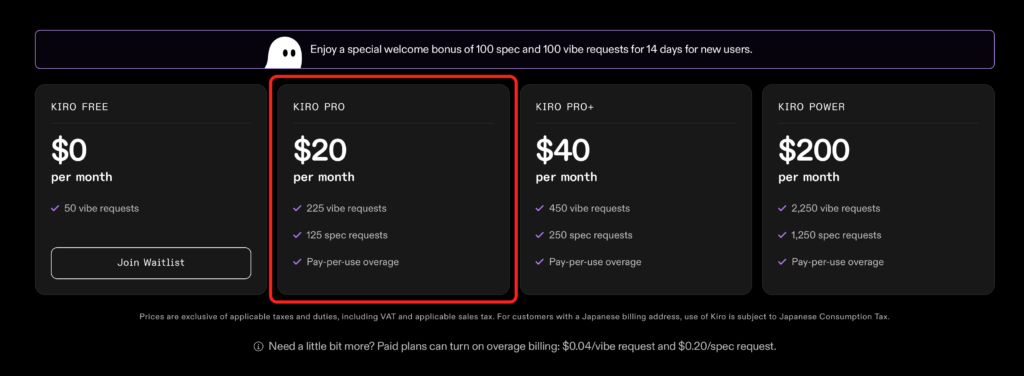Click checkmark beside 450 vibe requests
This screenshot has height=376, width=1024.
click(539, 208)
